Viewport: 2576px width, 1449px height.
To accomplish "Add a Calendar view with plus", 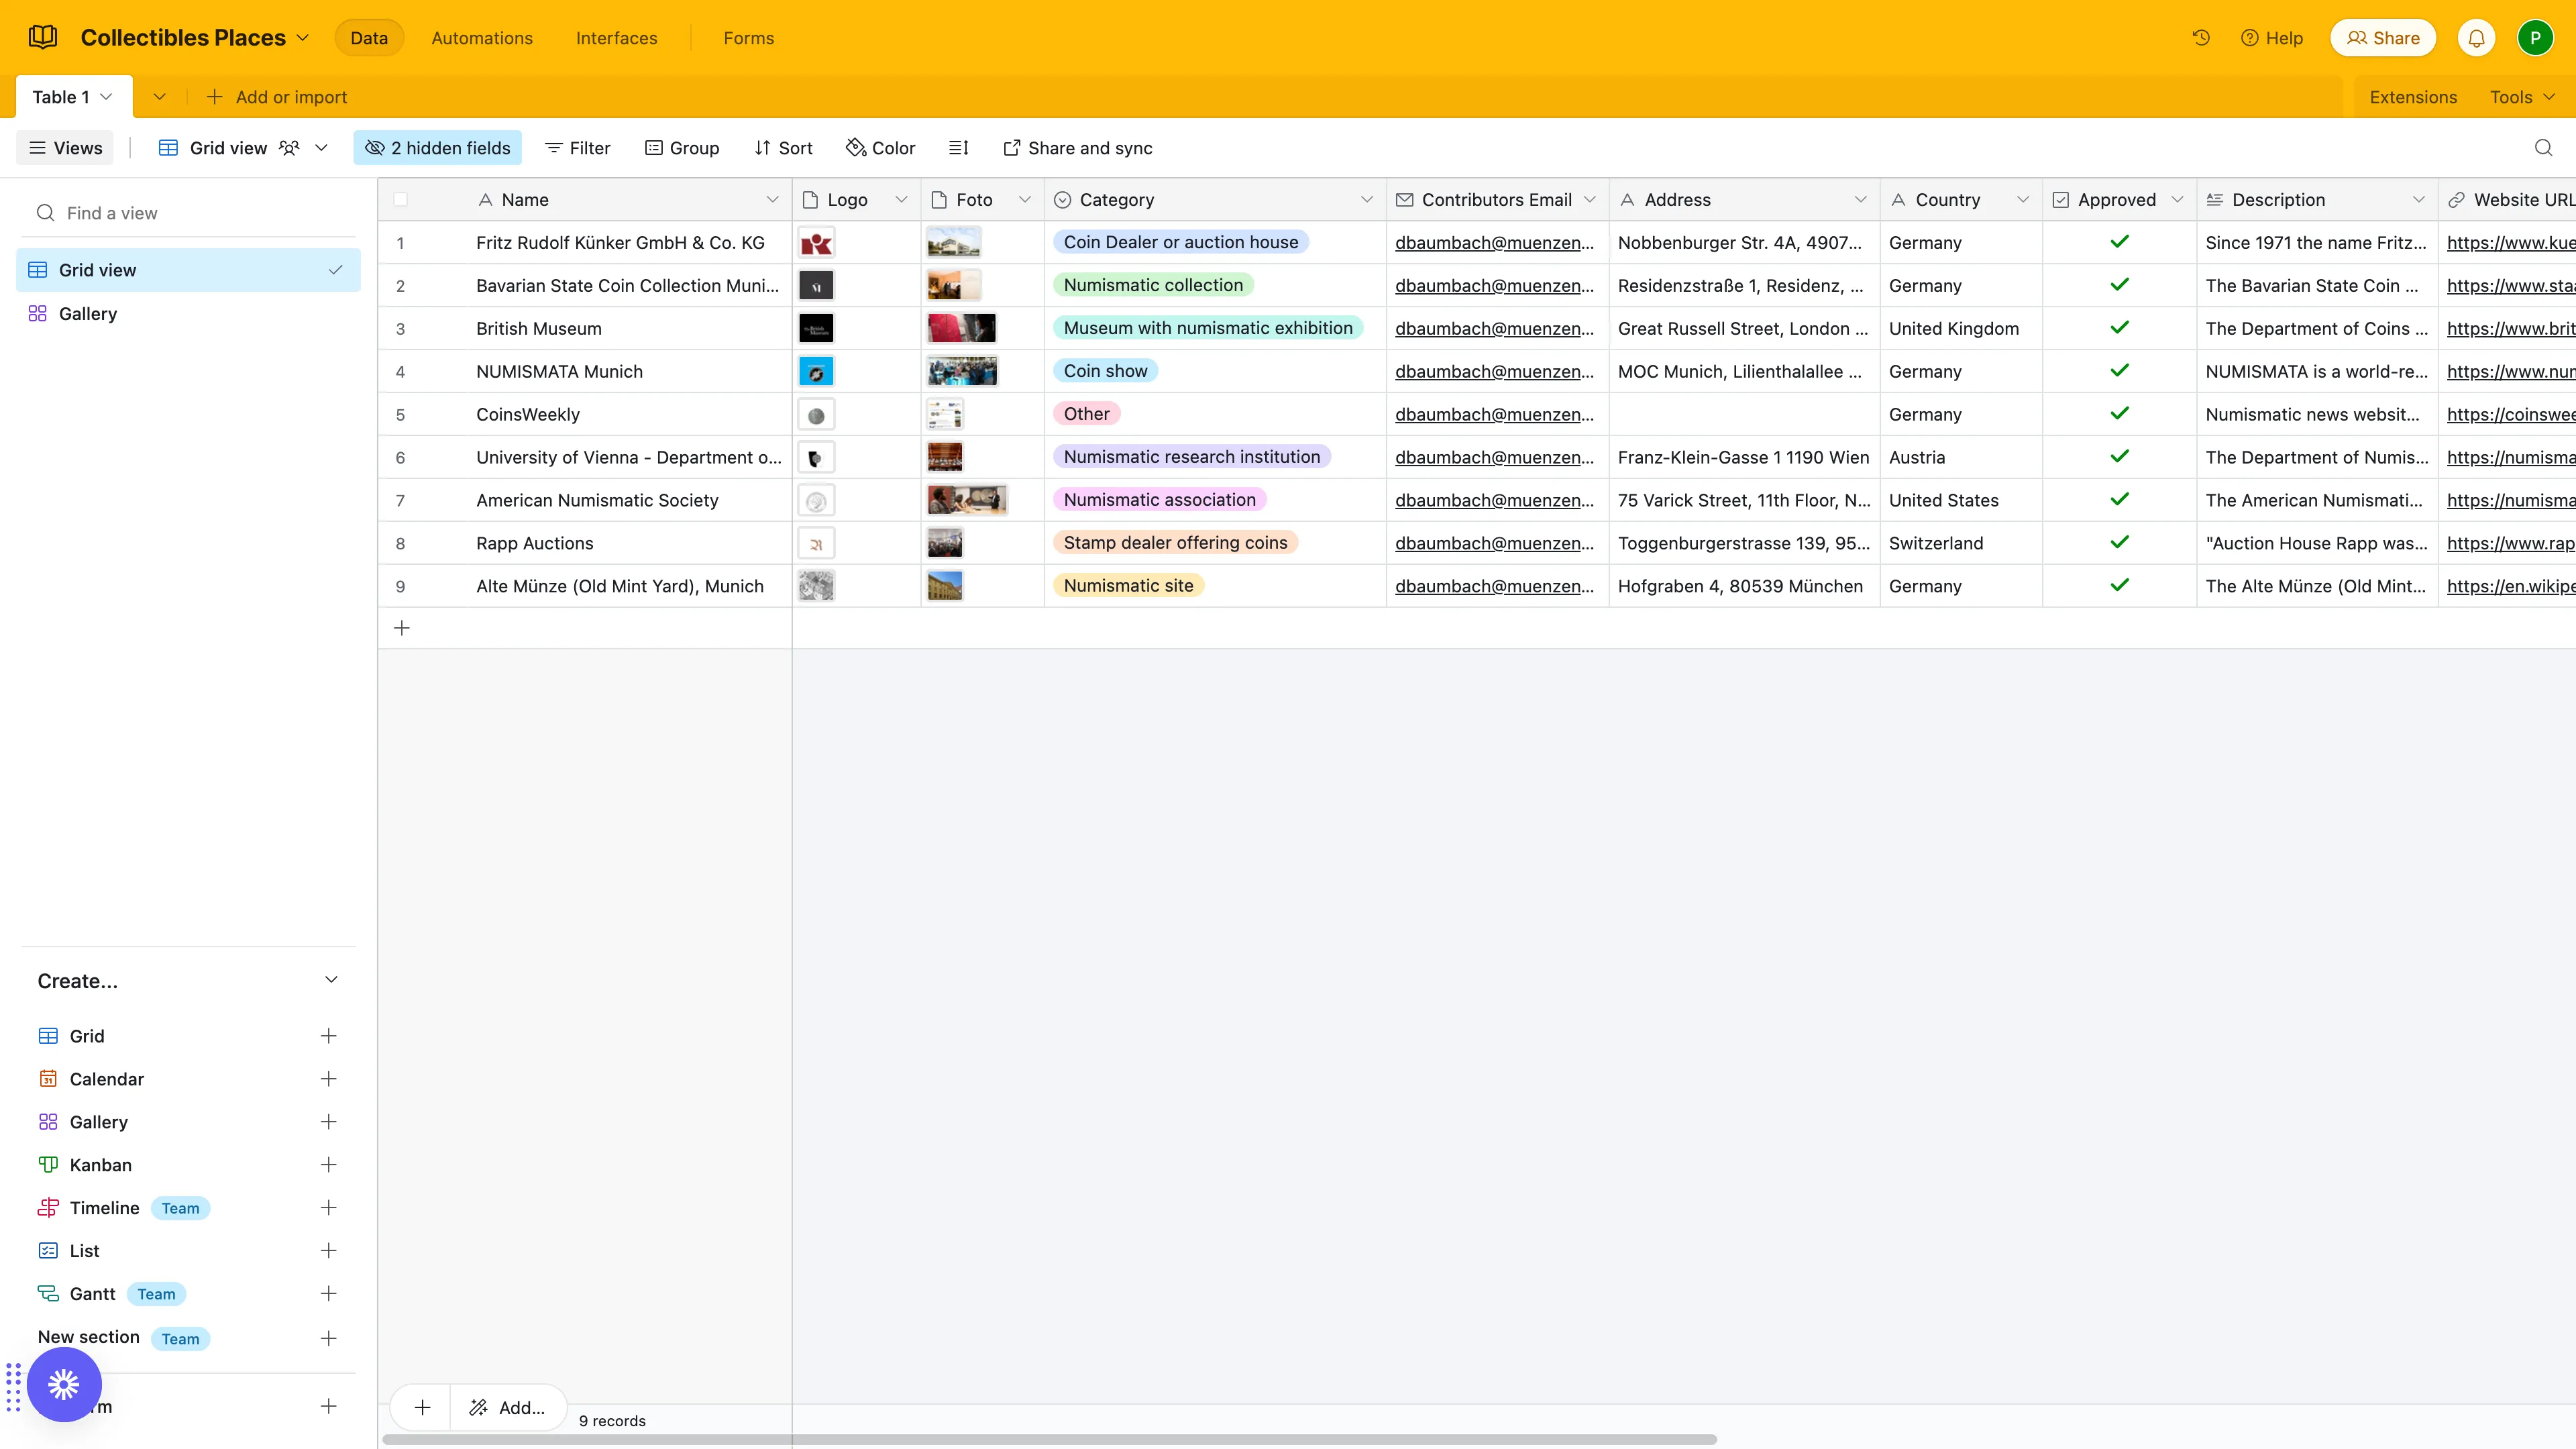I will pyautogui.click(x=328, y=1079).
